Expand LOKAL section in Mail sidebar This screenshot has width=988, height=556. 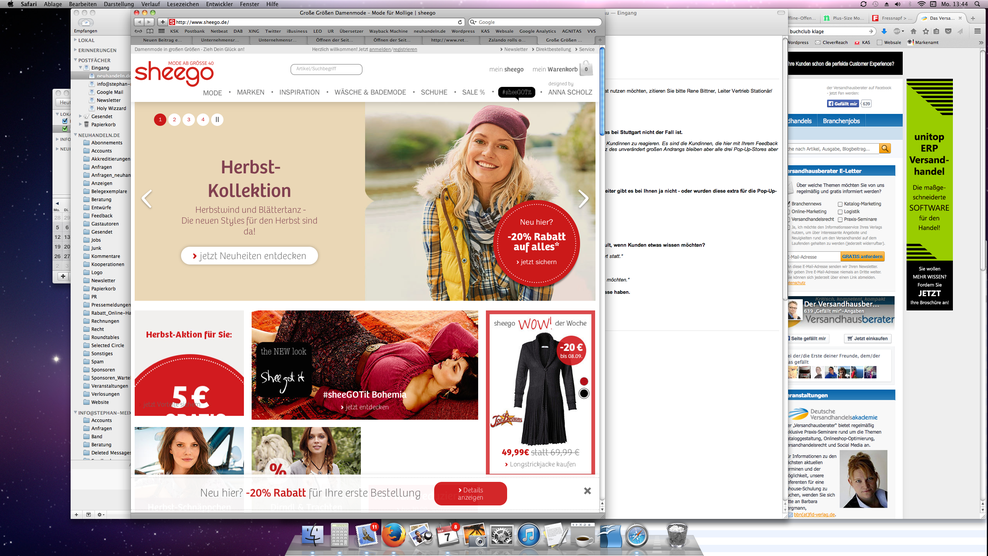pyautogui.click(x=75, y=40)
